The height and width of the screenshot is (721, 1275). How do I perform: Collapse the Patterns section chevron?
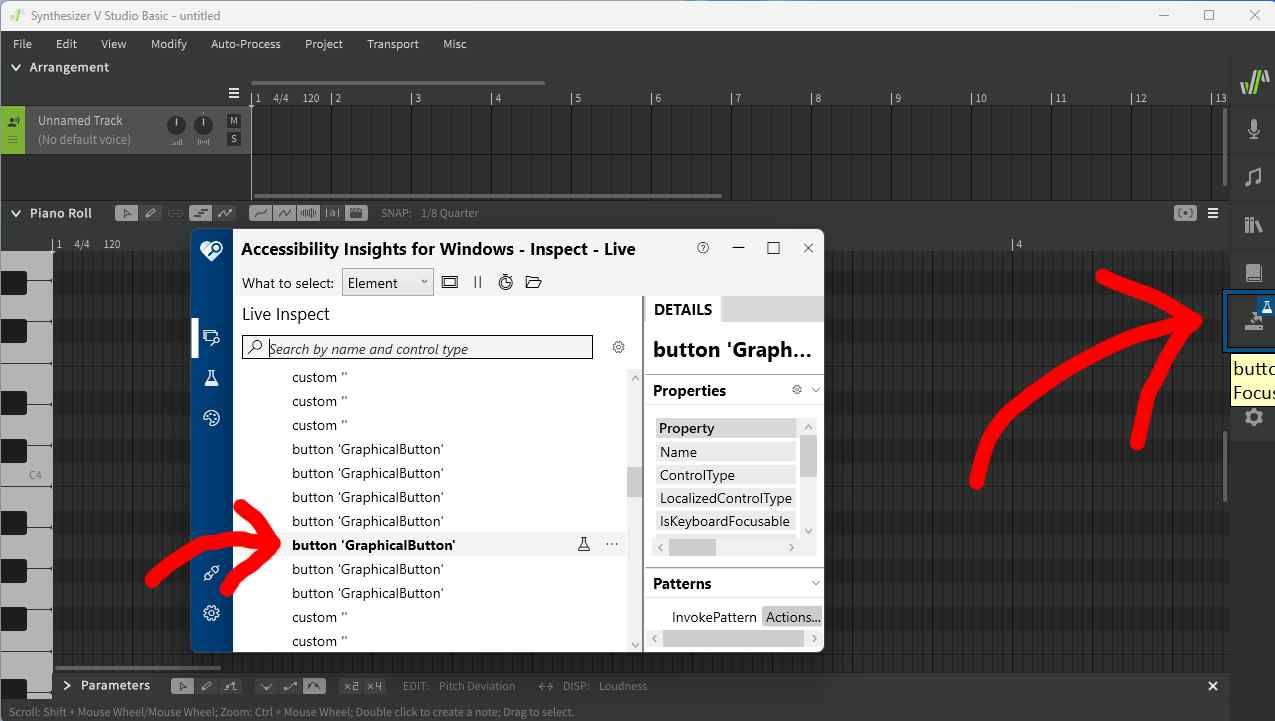pyautogui.click(x=815, y=583)
